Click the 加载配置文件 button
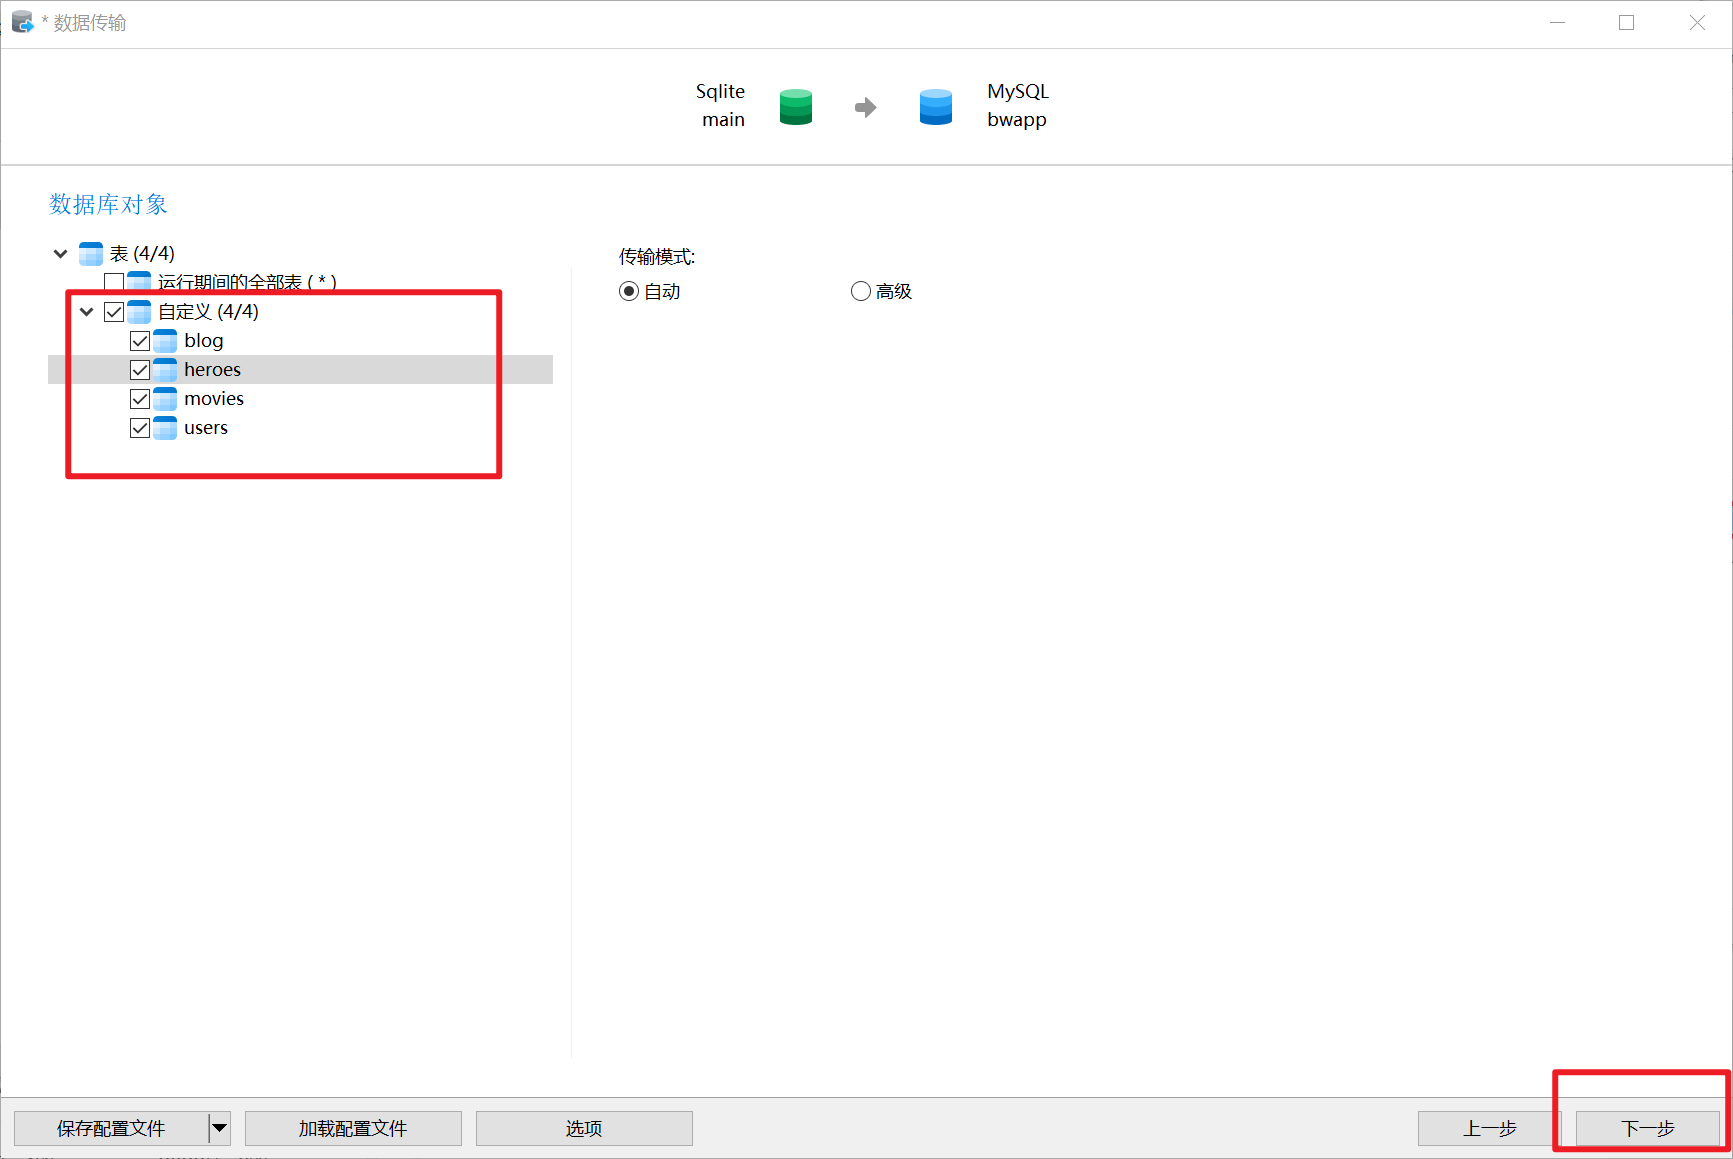 [353, 1128]
